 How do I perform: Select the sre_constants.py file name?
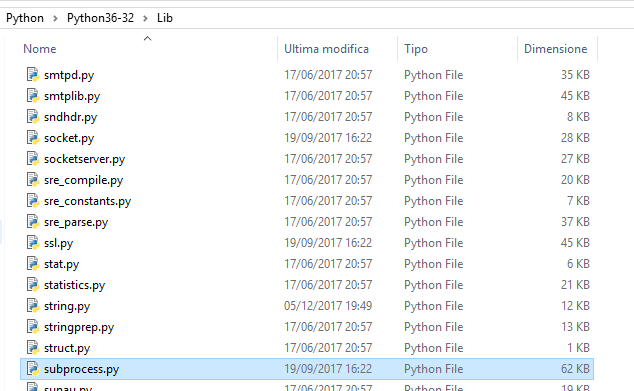(87, 201)
